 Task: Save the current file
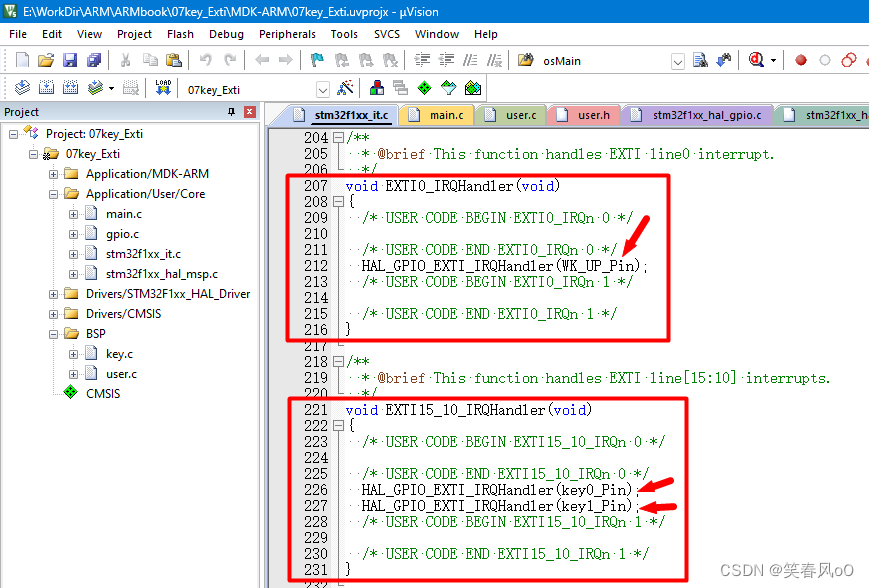point(70,60)
